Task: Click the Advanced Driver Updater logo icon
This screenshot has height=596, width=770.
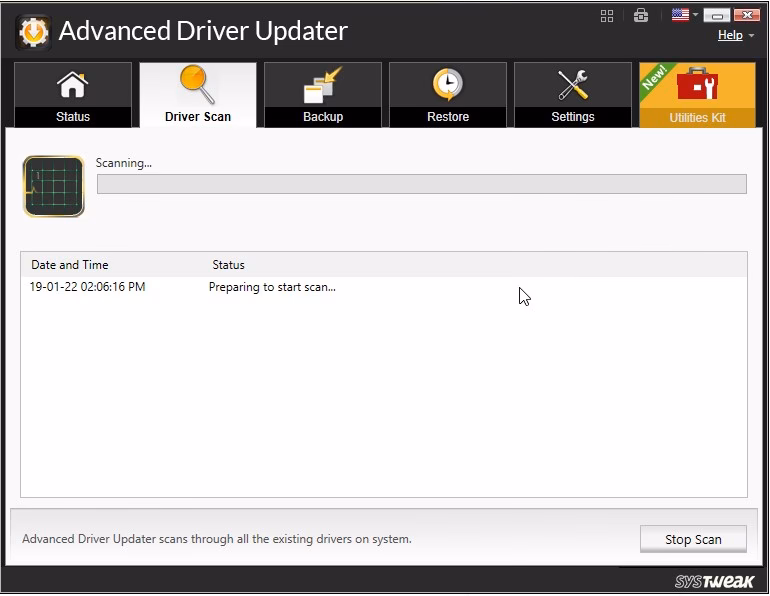Action: [32, 32]
